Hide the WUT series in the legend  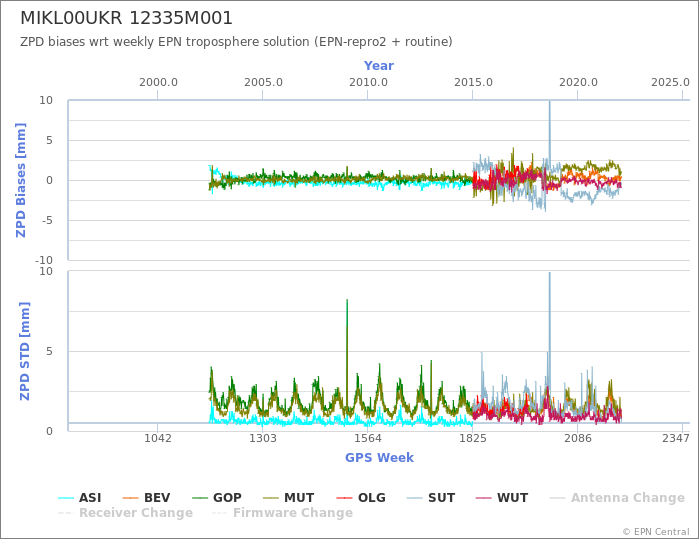502,498
